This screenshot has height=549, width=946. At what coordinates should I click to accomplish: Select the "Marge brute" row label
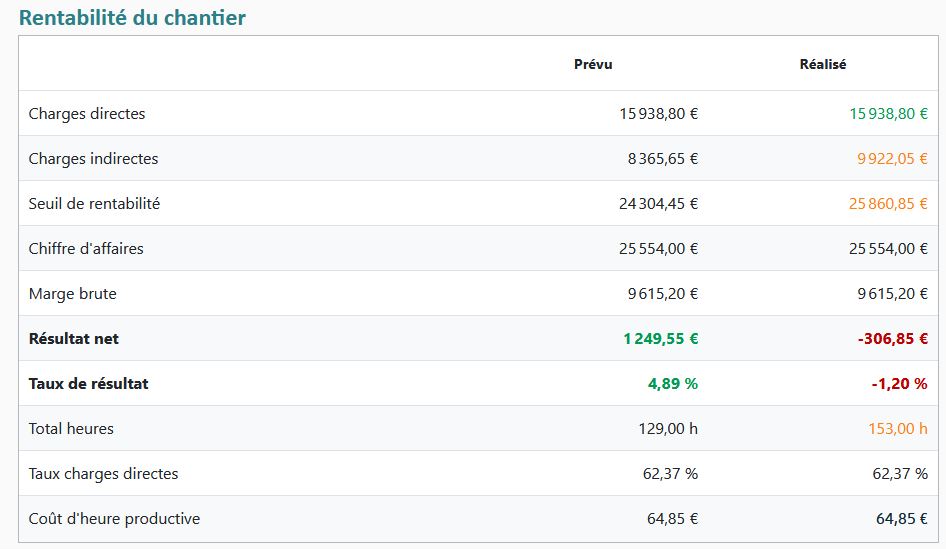pos(72,294)
